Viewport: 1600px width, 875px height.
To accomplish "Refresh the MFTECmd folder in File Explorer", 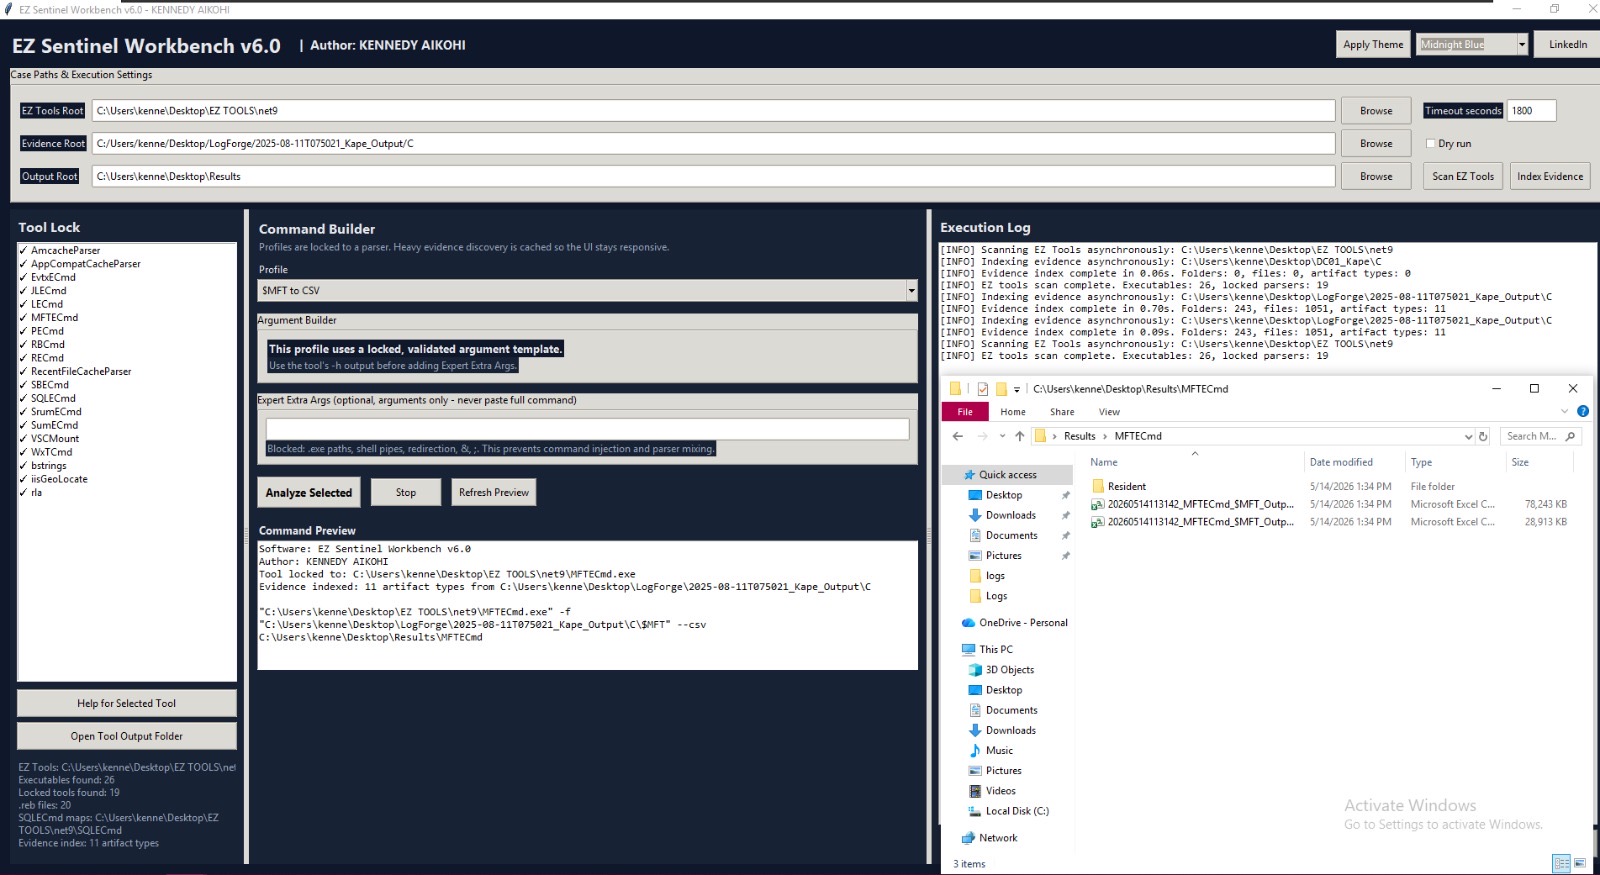I will pos(1483,436).
